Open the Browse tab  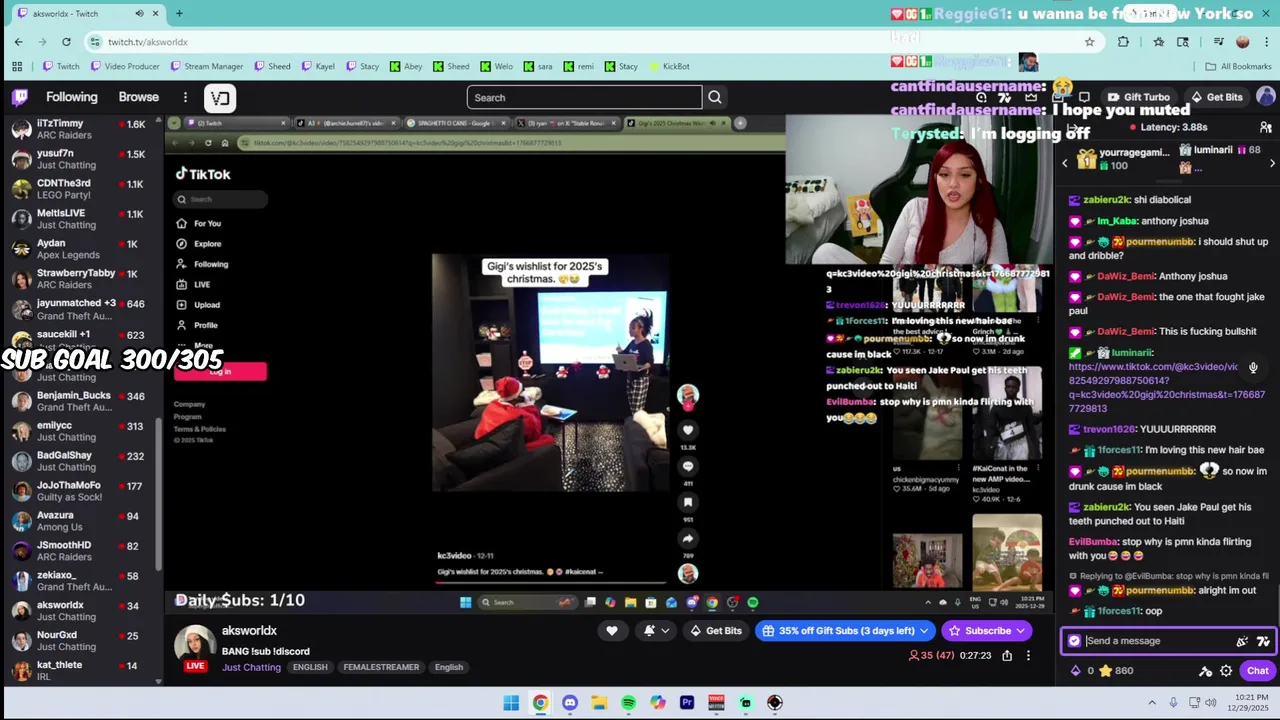click(x=139, y=97)
